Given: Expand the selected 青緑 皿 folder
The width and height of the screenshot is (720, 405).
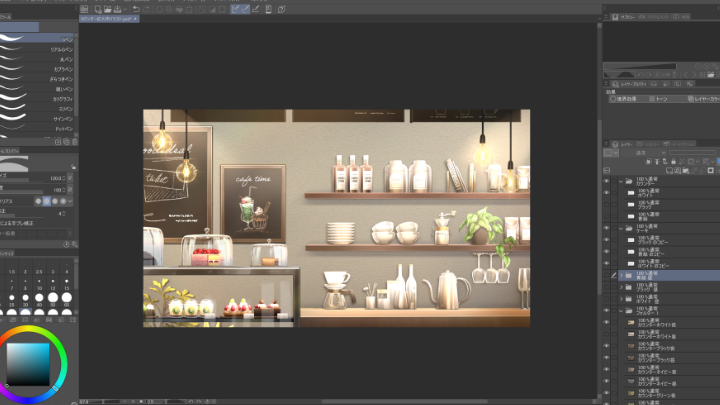Looking at the screenshot, I should pyautogui.click(x=621, y=275).
